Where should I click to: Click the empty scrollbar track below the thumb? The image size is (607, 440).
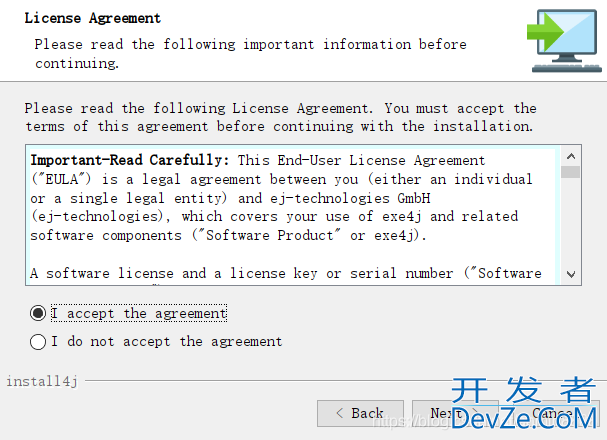tap(571, 221)
